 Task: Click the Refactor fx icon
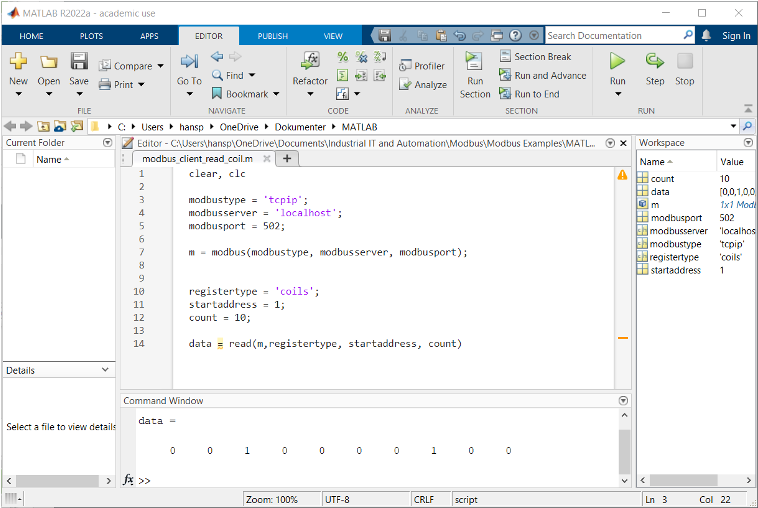click(x=310, y=61)
